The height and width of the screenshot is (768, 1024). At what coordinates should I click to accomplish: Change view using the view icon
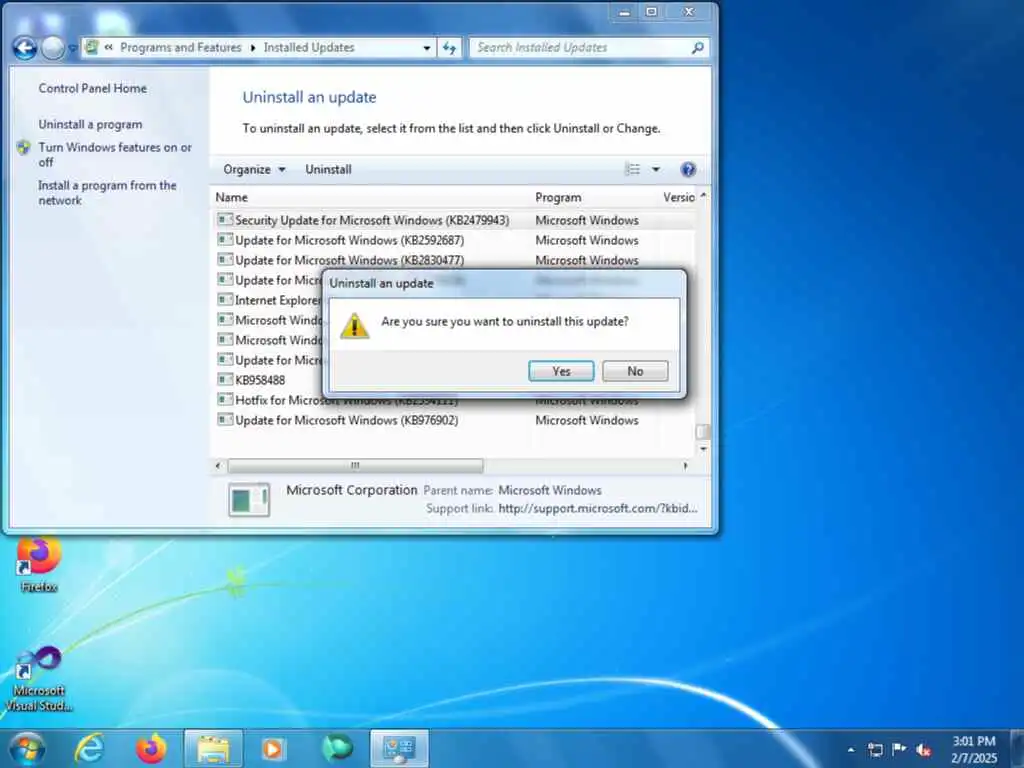[x=633, y=169]
